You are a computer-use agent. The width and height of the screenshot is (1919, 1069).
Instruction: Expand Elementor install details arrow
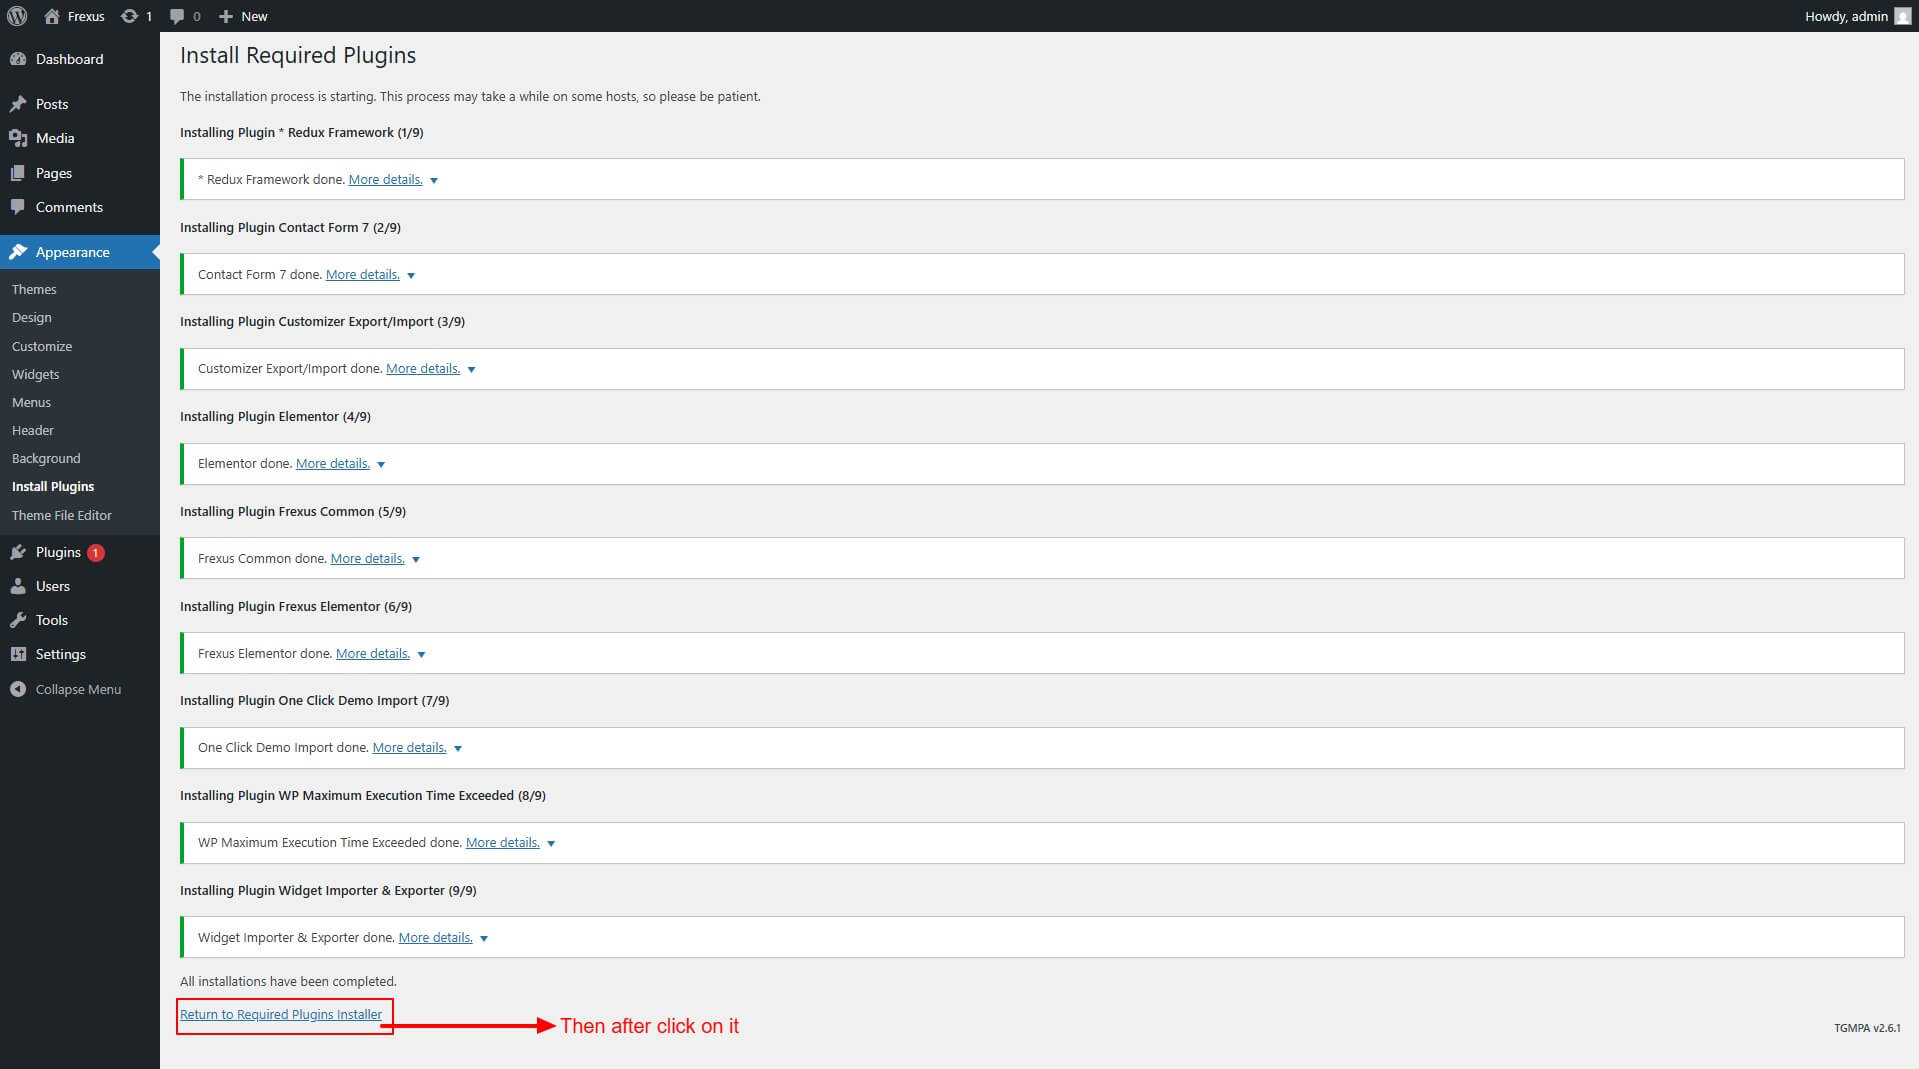(x=381, y=465)
